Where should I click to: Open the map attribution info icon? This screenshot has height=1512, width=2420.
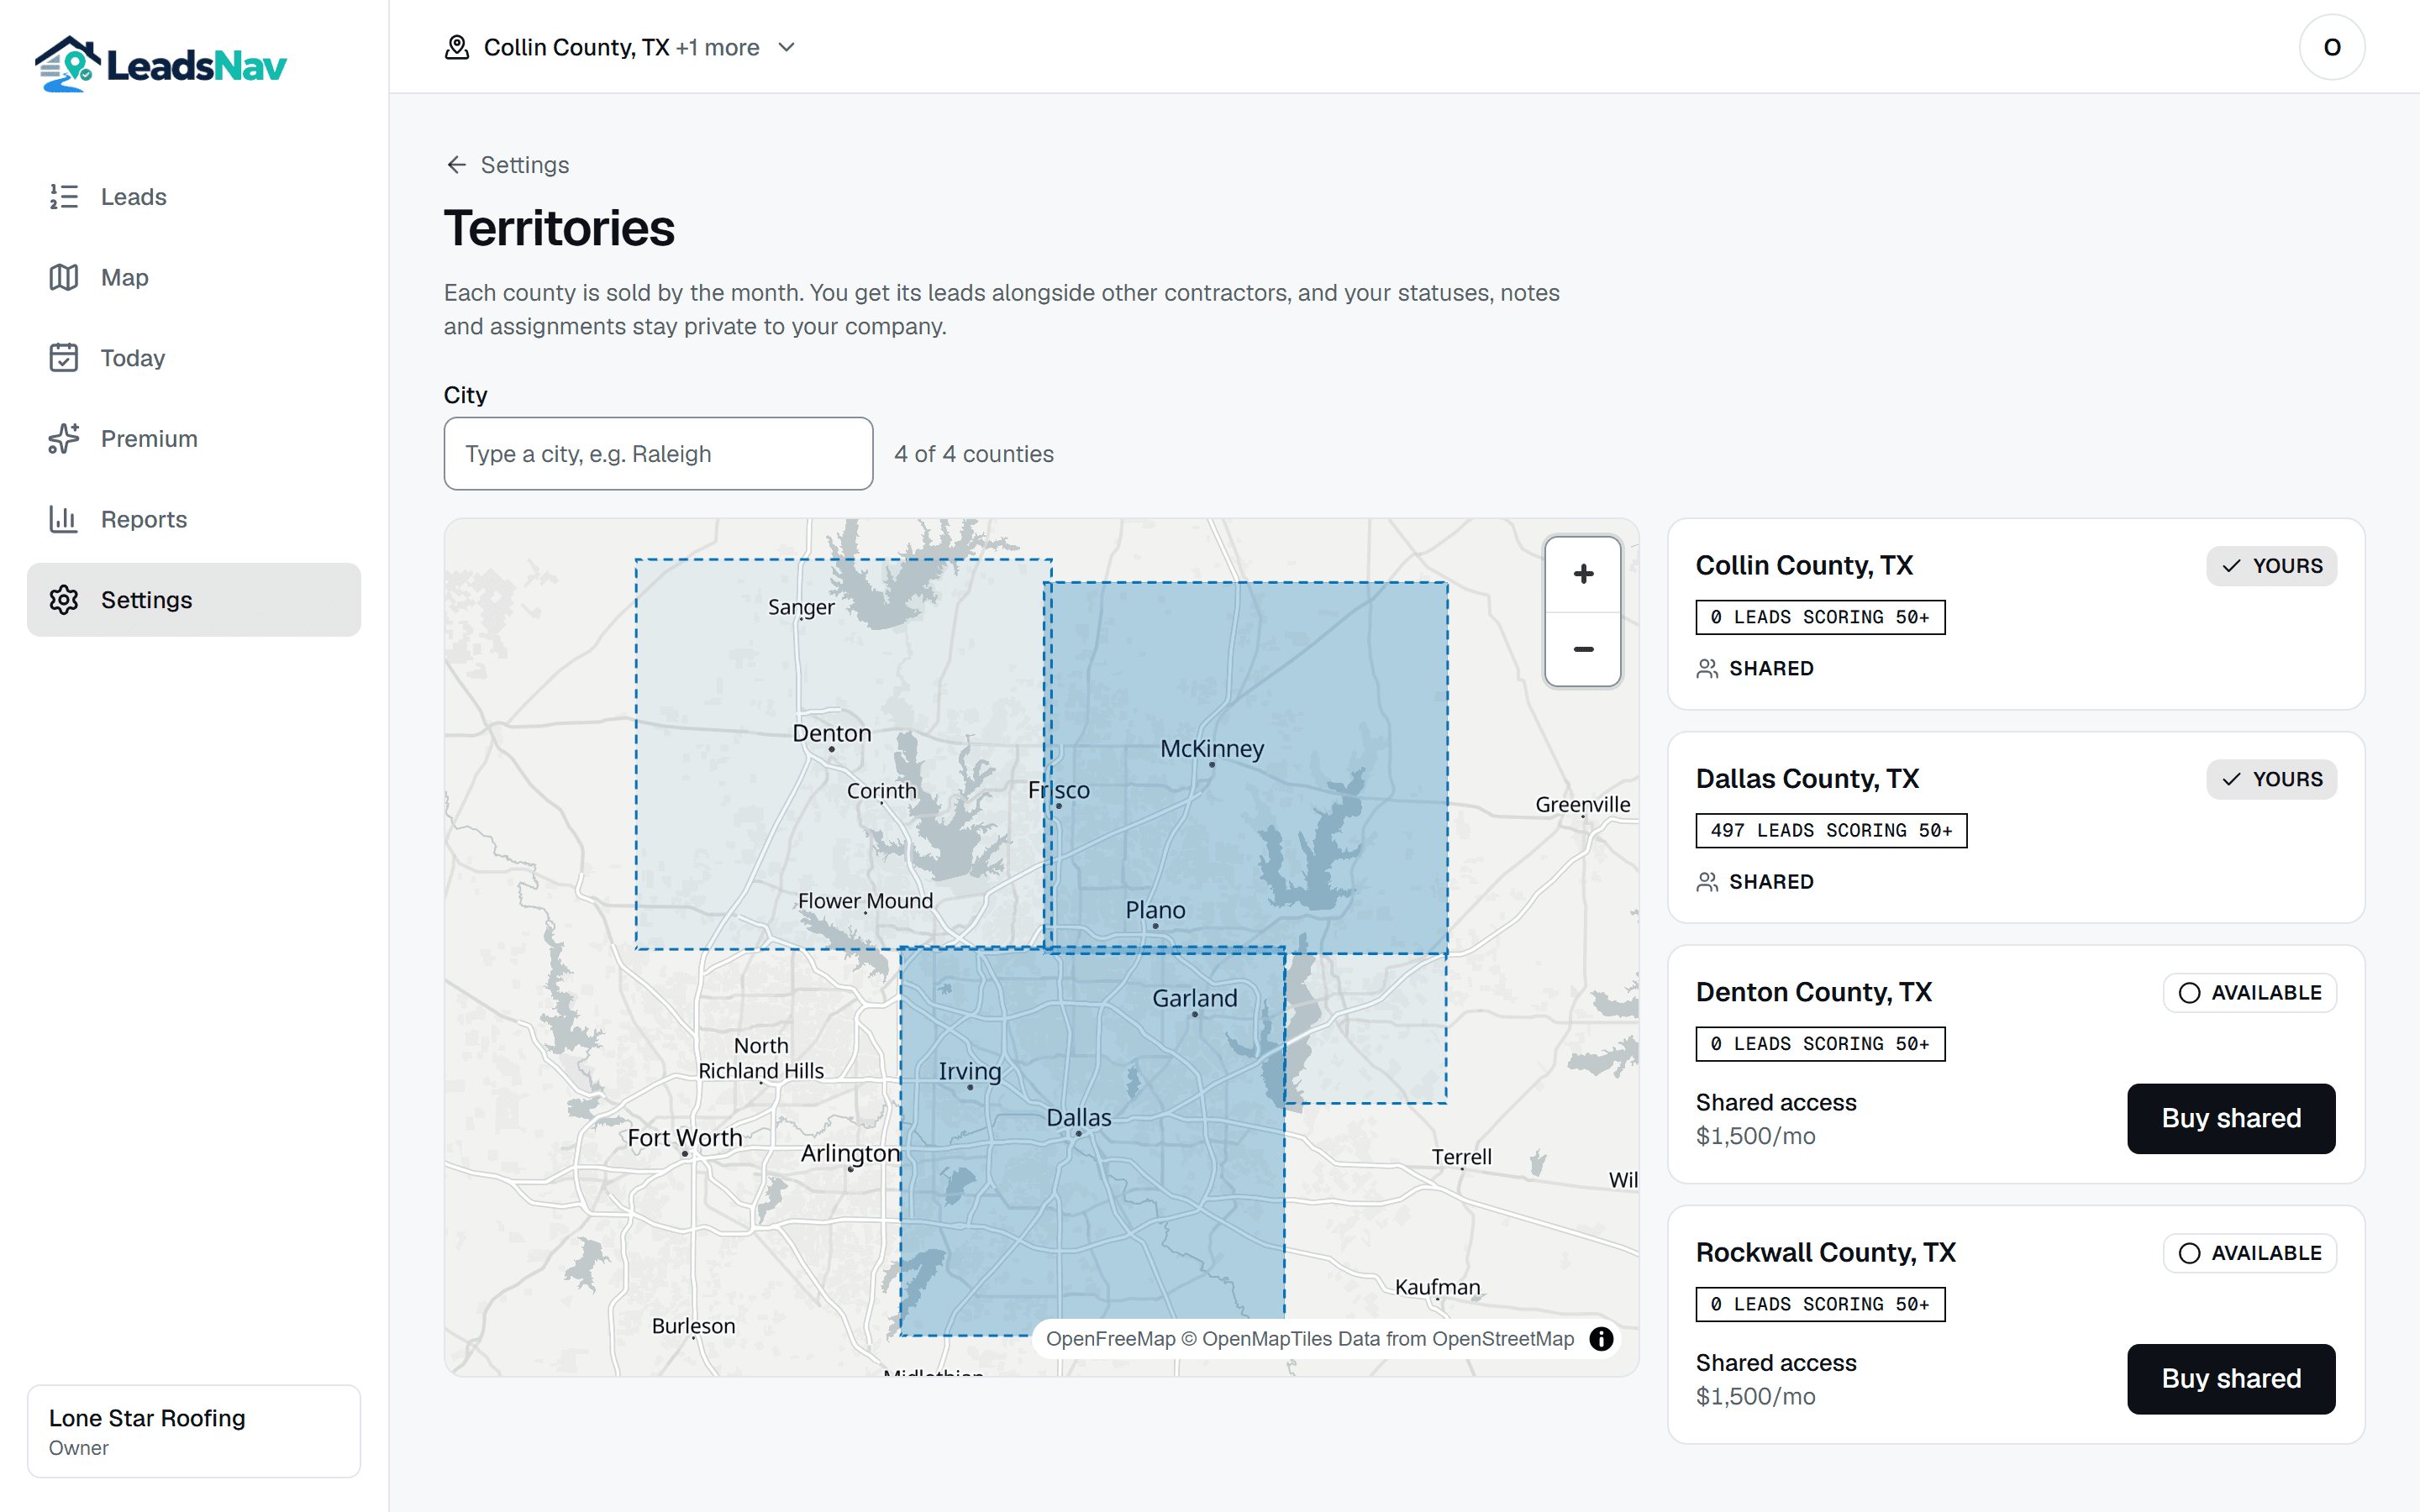1601,1339
